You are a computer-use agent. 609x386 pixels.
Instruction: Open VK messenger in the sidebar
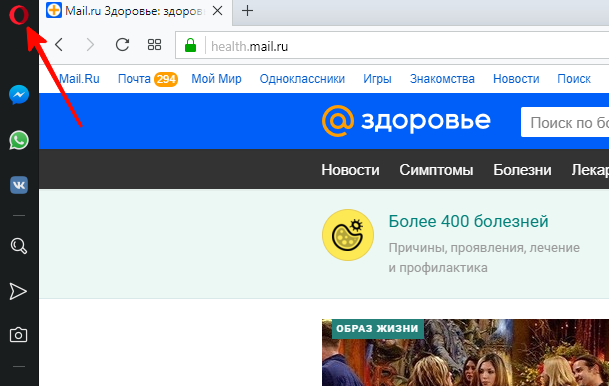coord(19,185)
